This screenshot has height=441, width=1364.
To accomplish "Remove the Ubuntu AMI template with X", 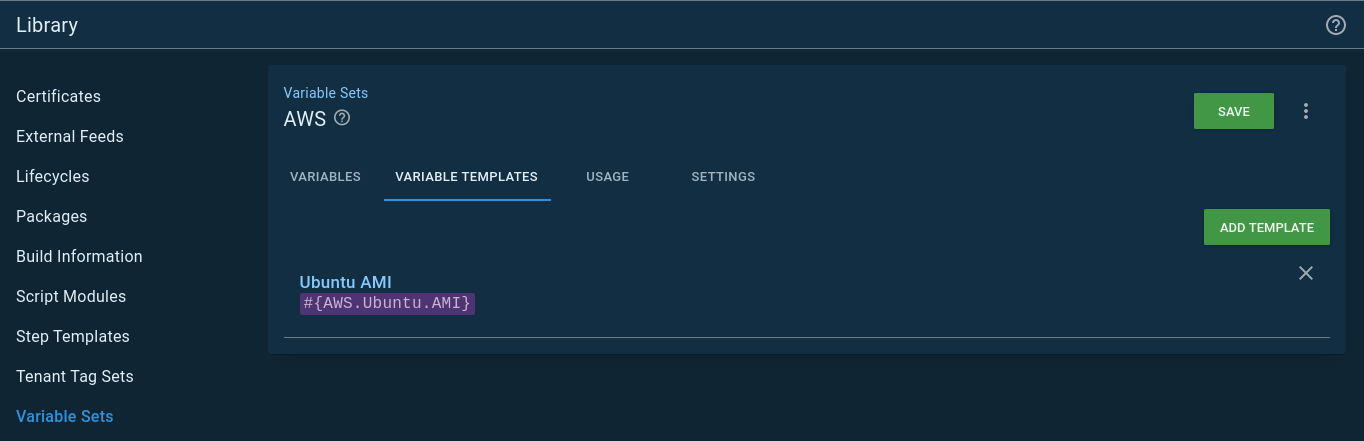I will point(1305,273).
